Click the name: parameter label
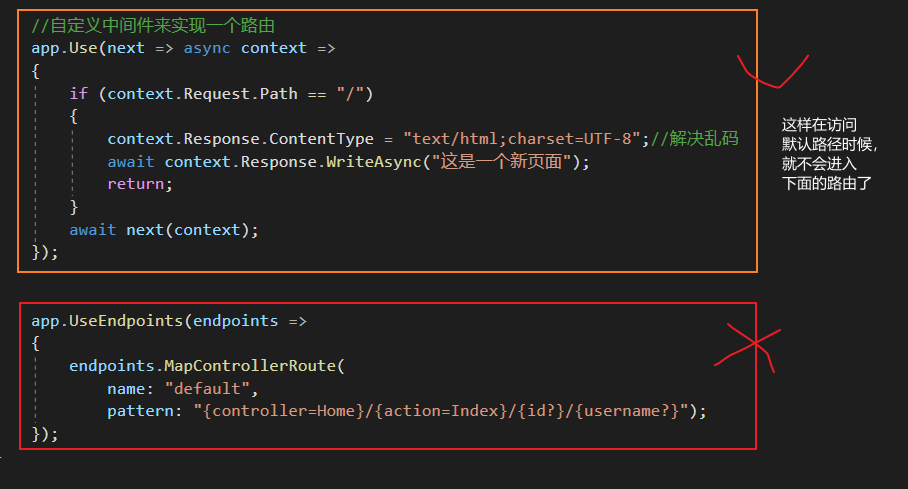The image size is (908, 489). click(x=131, y=389)
